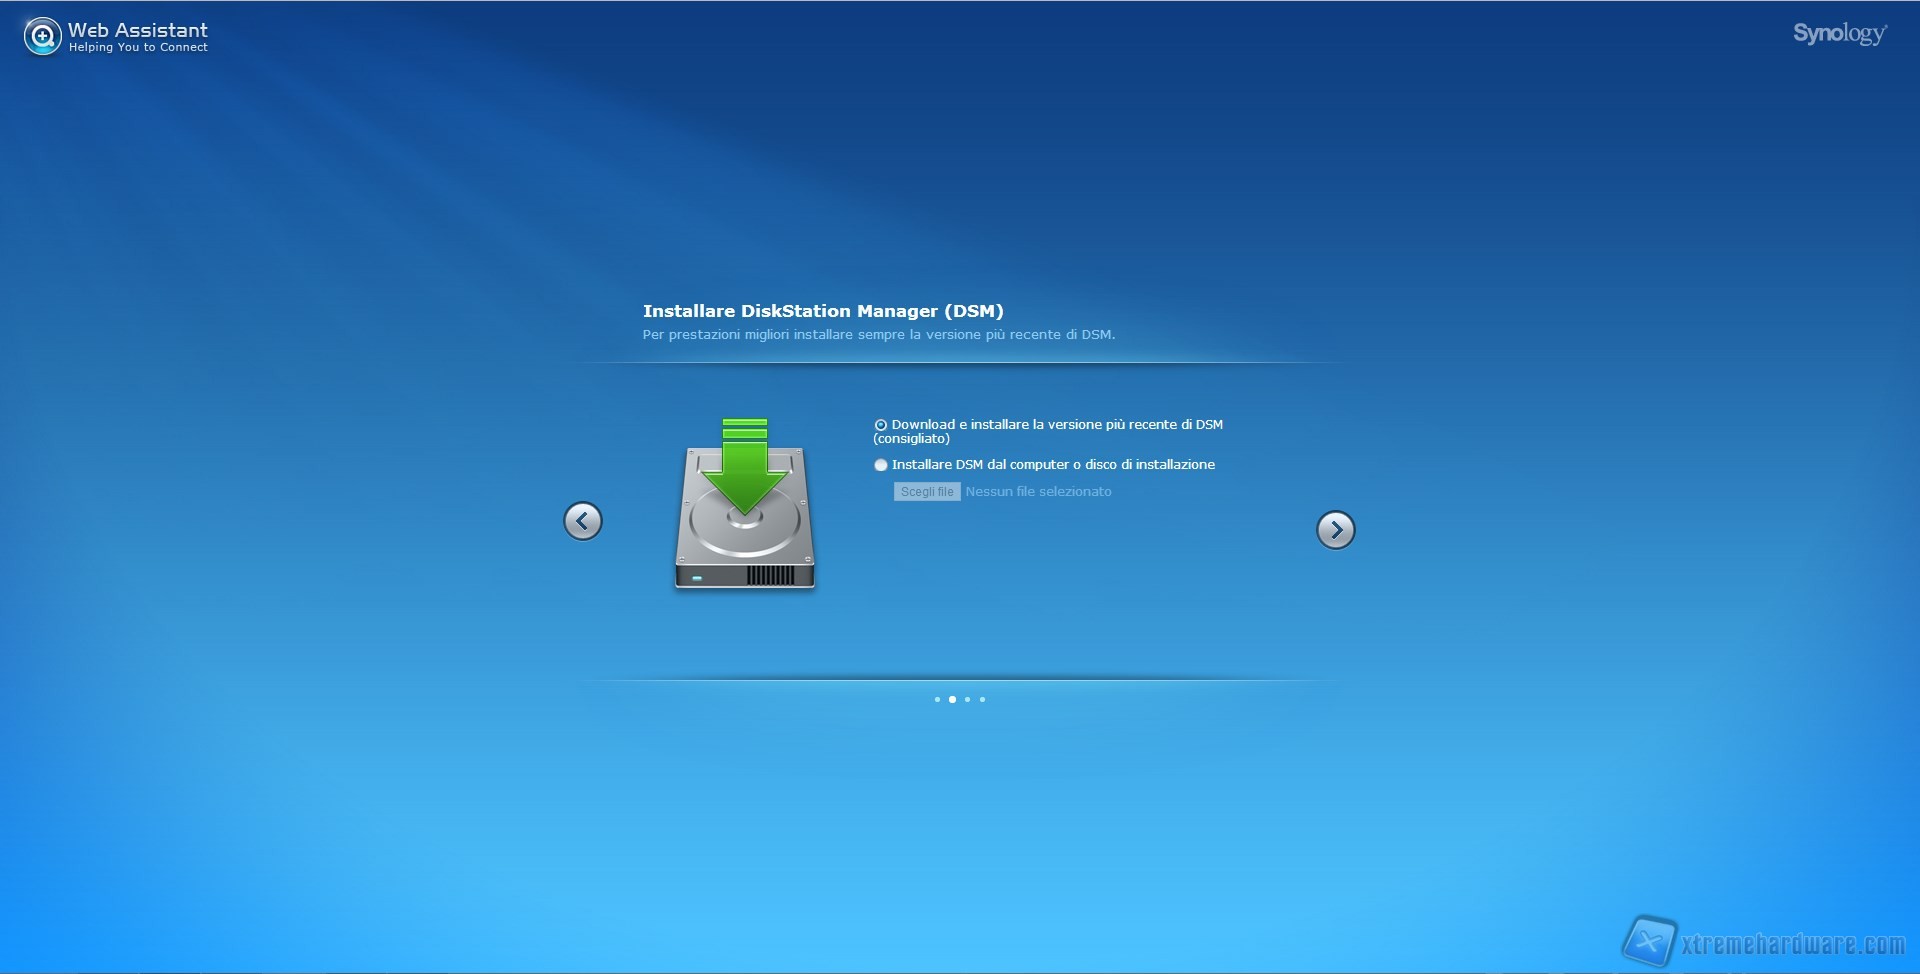Click the xtremehardware X logo icon
The image size is (1920, 974).
[x=1648, y=941]
